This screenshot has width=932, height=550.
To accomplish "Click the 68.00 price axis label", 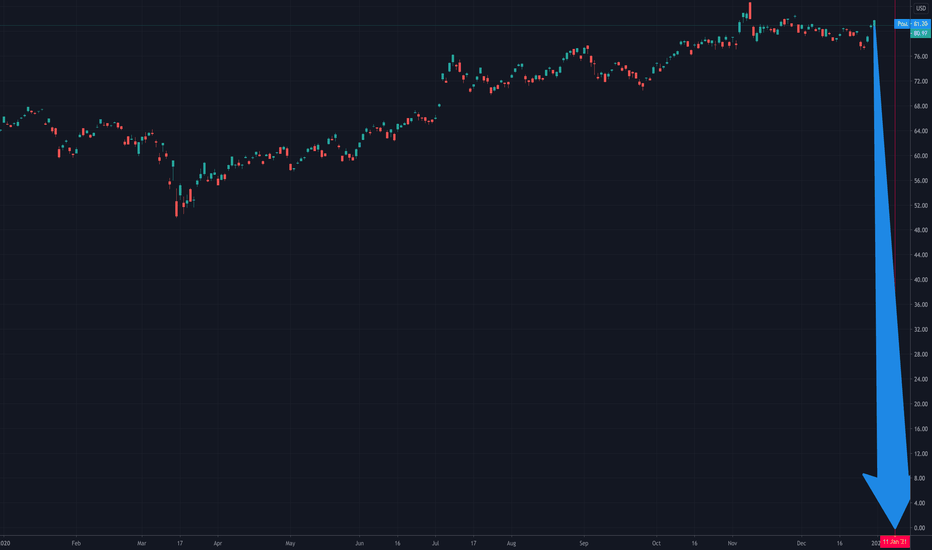I will click(921, 106).
